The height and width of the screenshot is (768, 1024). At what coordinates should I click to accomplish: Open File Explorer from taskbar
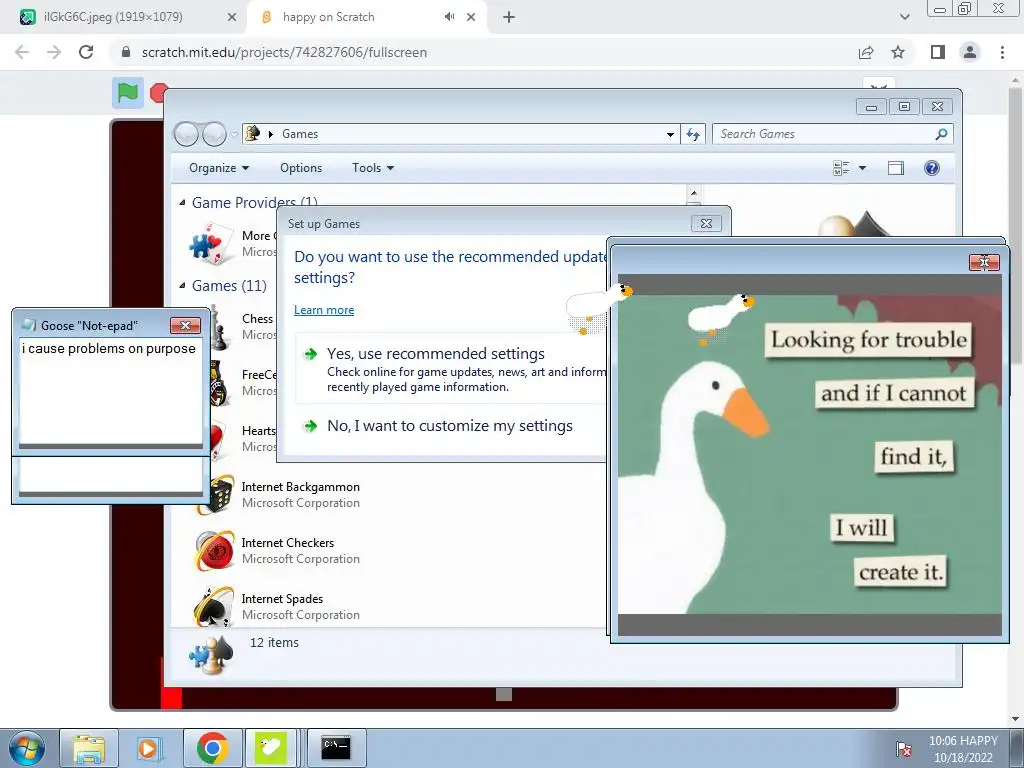pos(89,748)
